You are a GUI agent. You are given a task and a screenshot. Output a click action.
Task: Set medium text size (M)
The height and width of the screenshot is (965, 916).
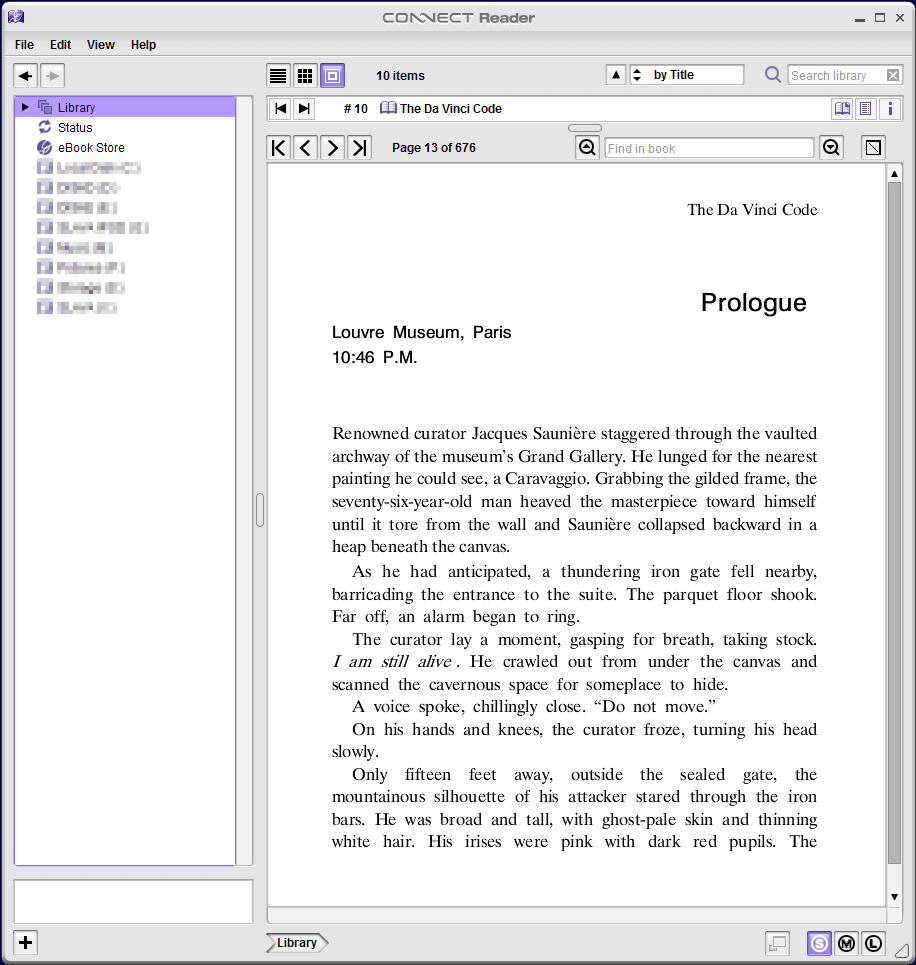846,943
